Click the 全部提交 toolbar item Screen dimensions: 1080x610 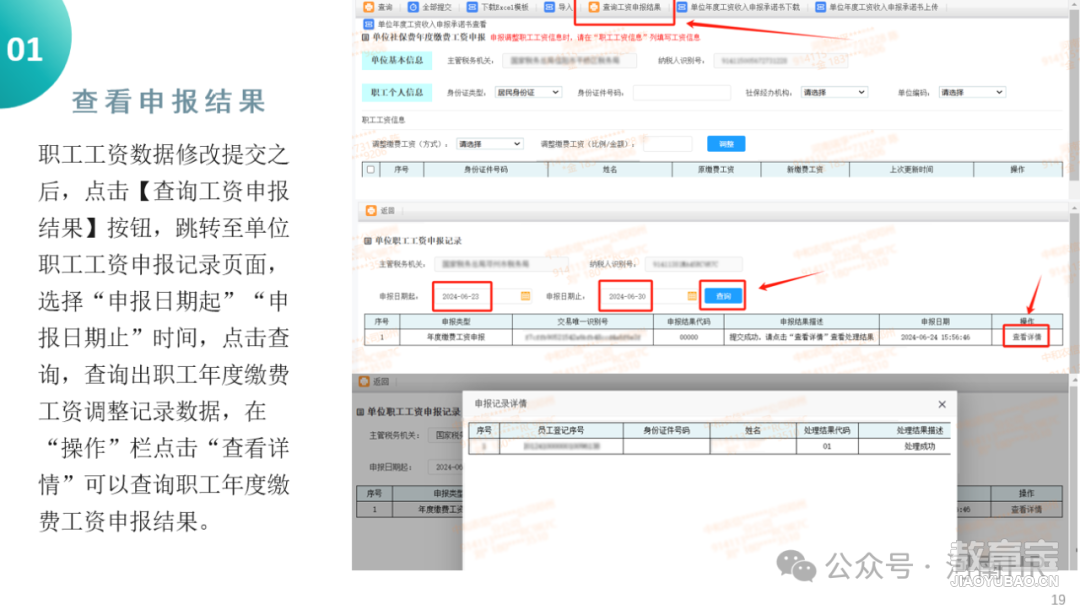pyautogui.click(x=430, y=7)
